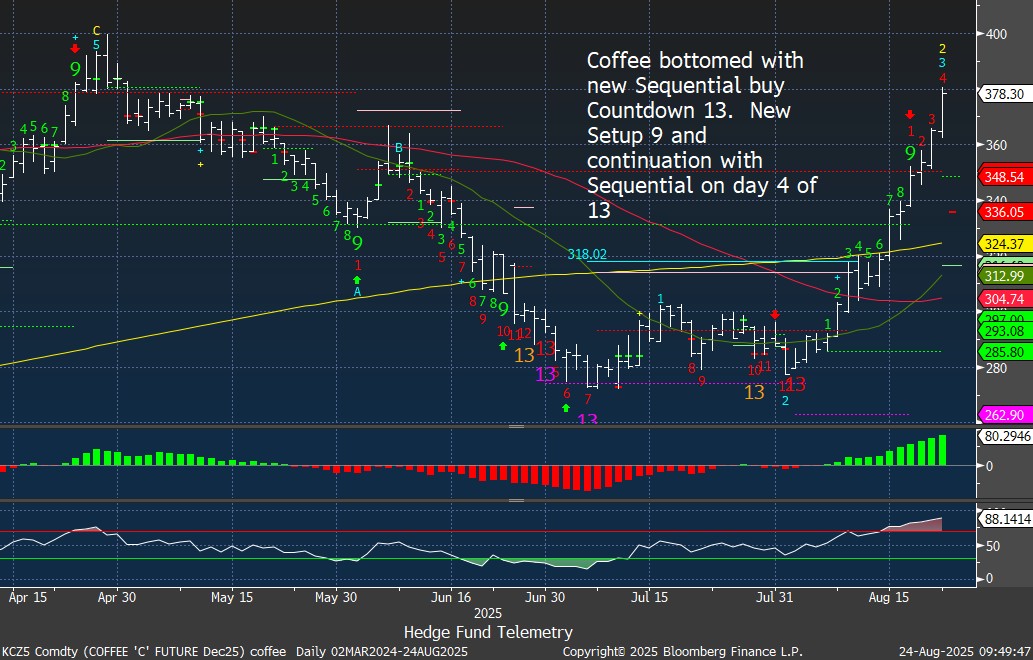The image size is (1033, 660).
Task: Select the Coffee bottomed annotation text
Action: coord(695,135)
